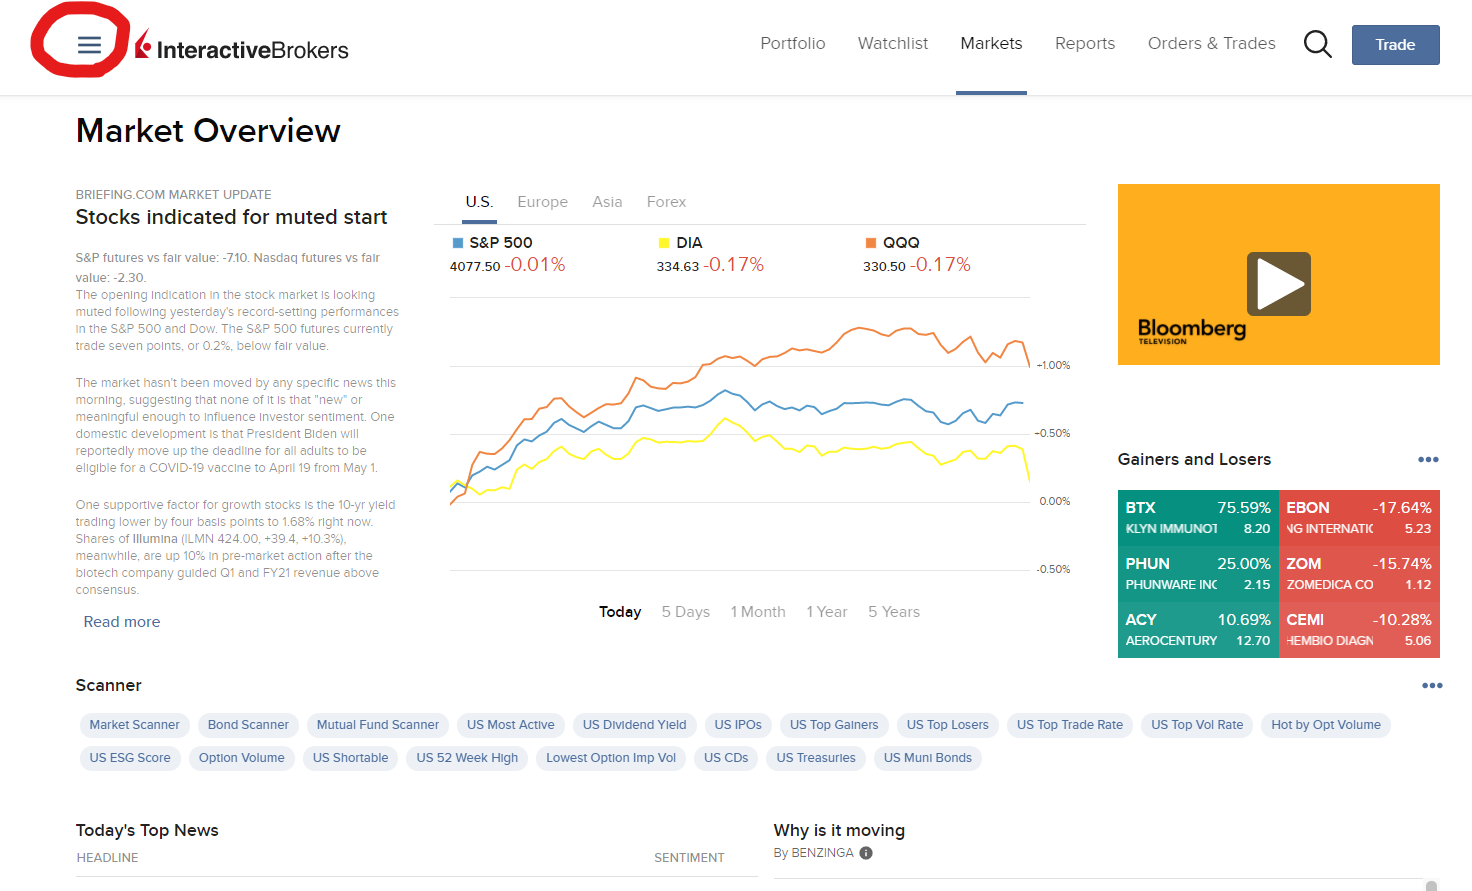Open the US 52 Week High scanner
1472x891 pixels.
[467, 758]
